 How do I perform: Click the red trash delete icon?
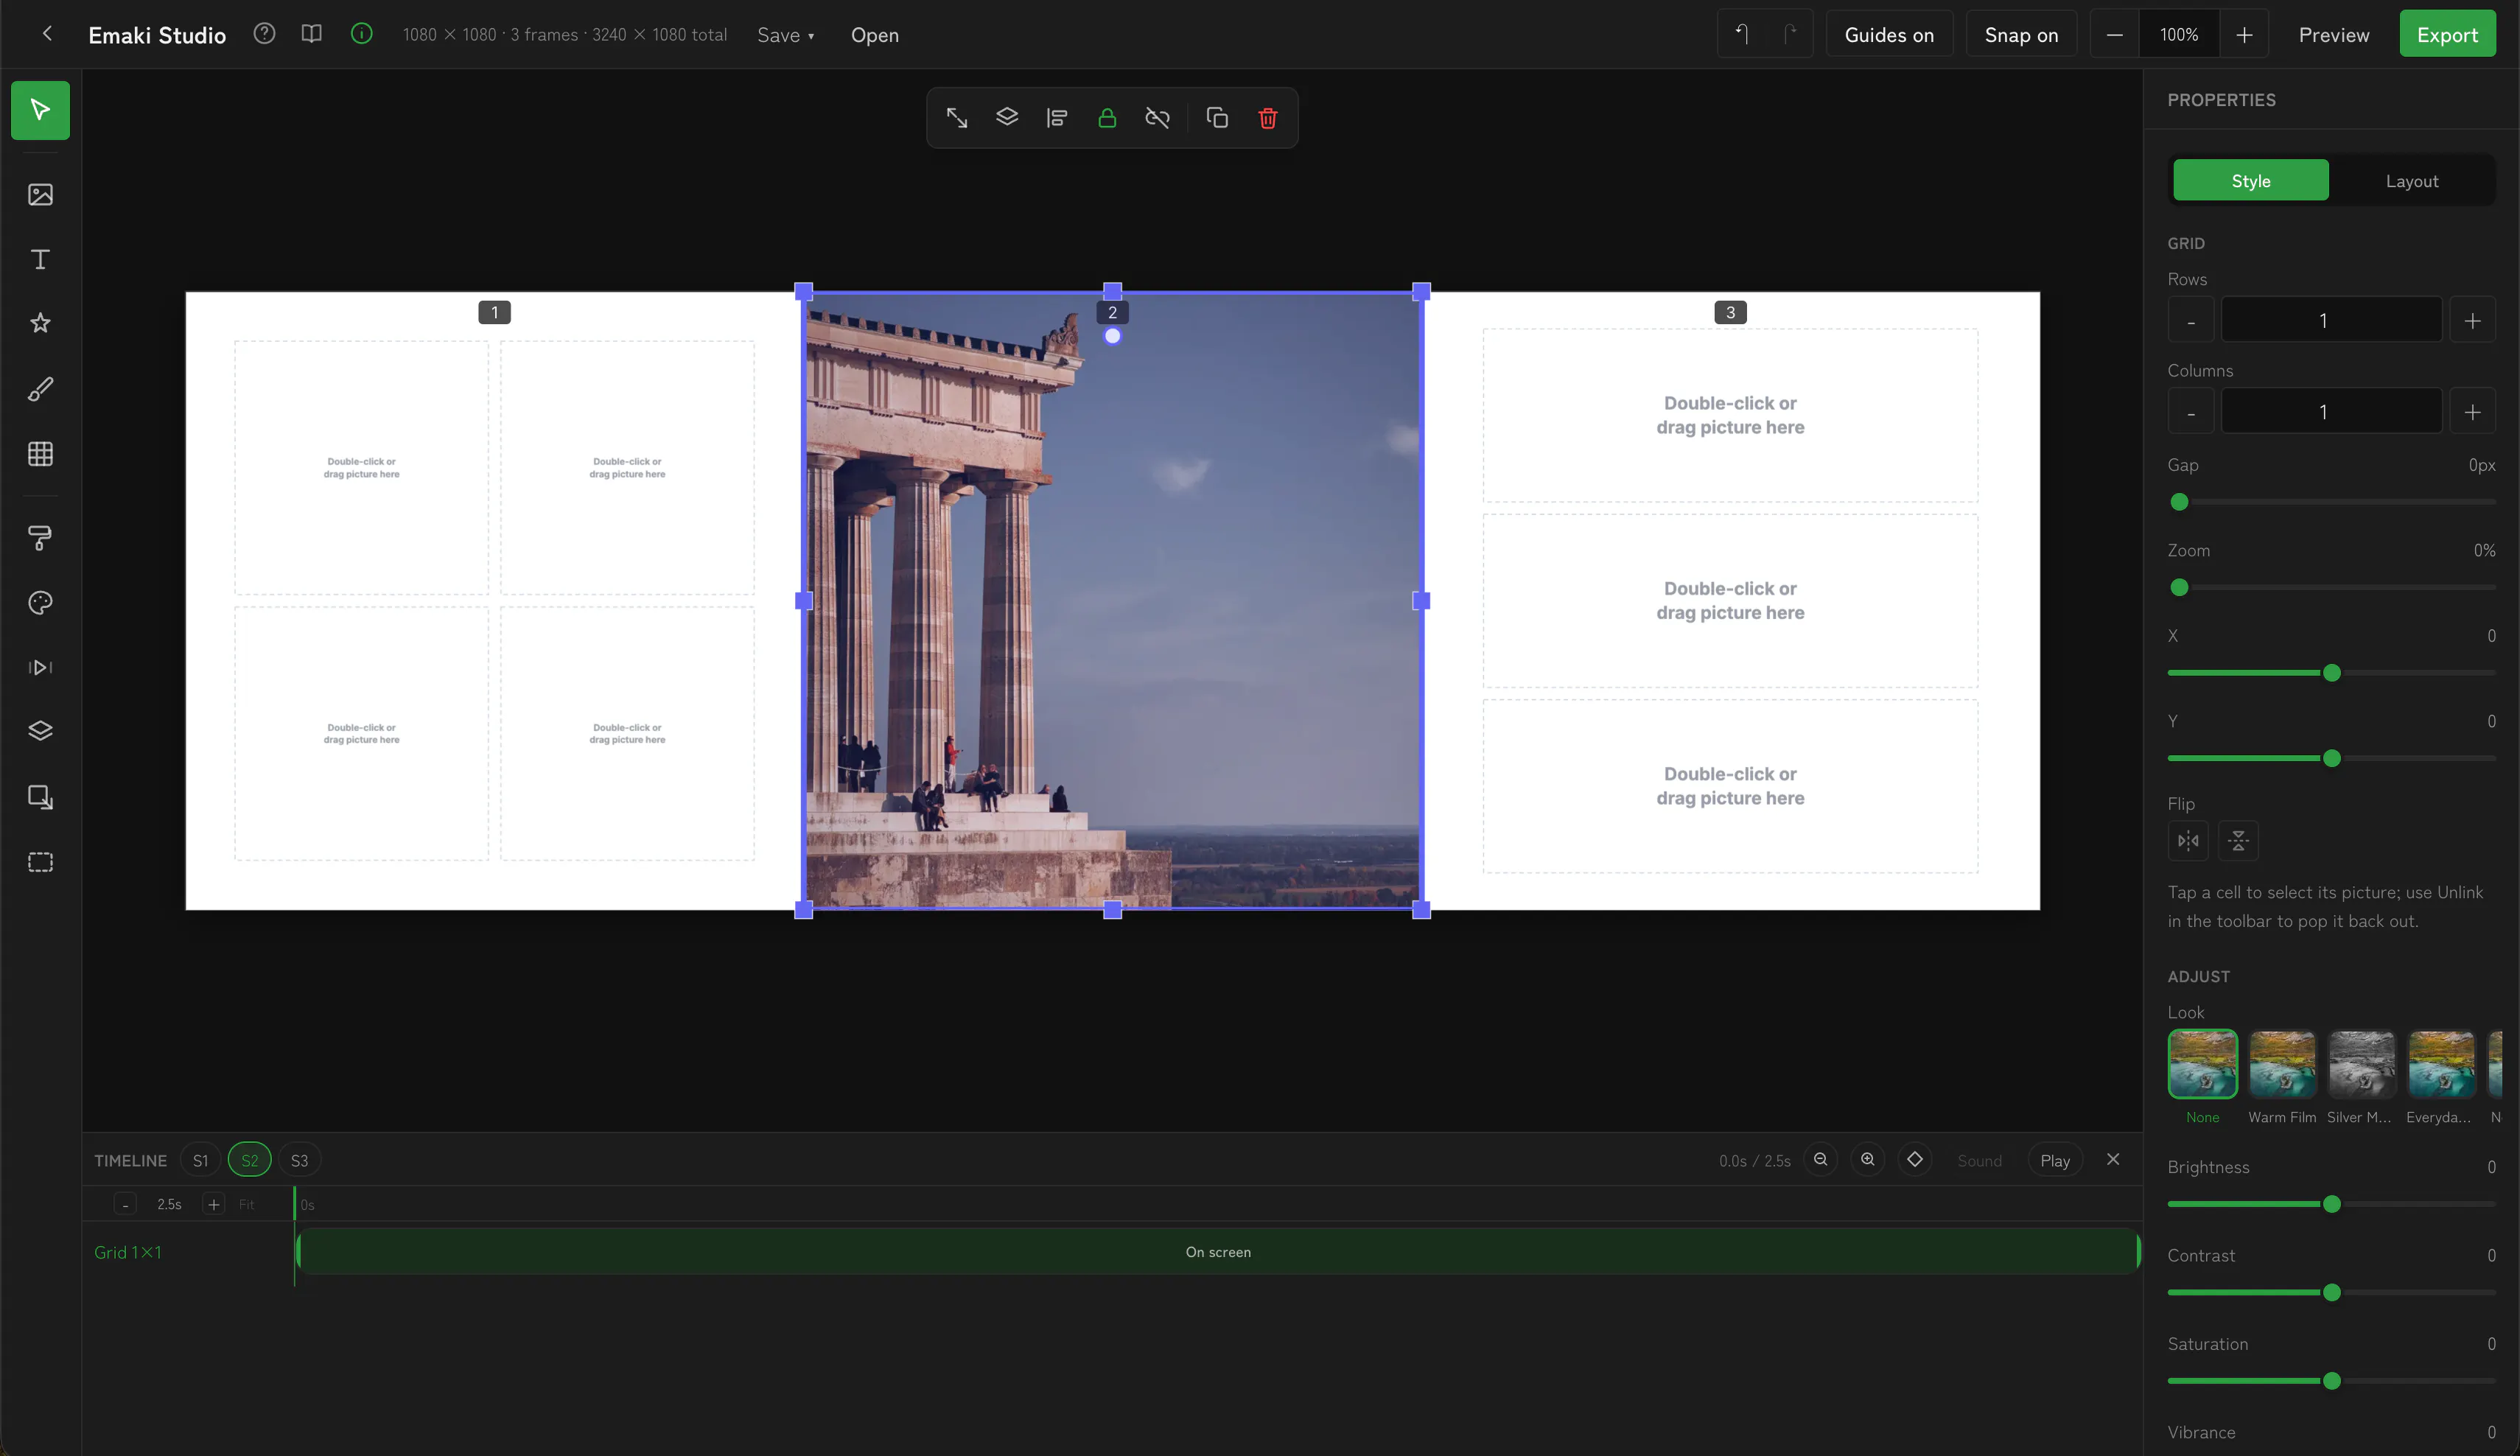point(1267,118)
